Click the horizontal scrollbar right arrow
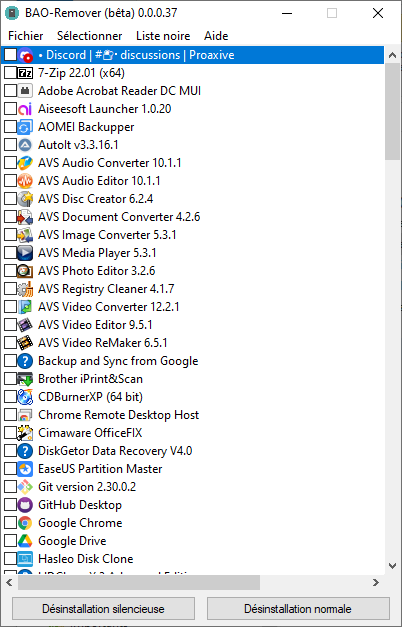Viewport: 402px width, 627px height. [376, 582]
